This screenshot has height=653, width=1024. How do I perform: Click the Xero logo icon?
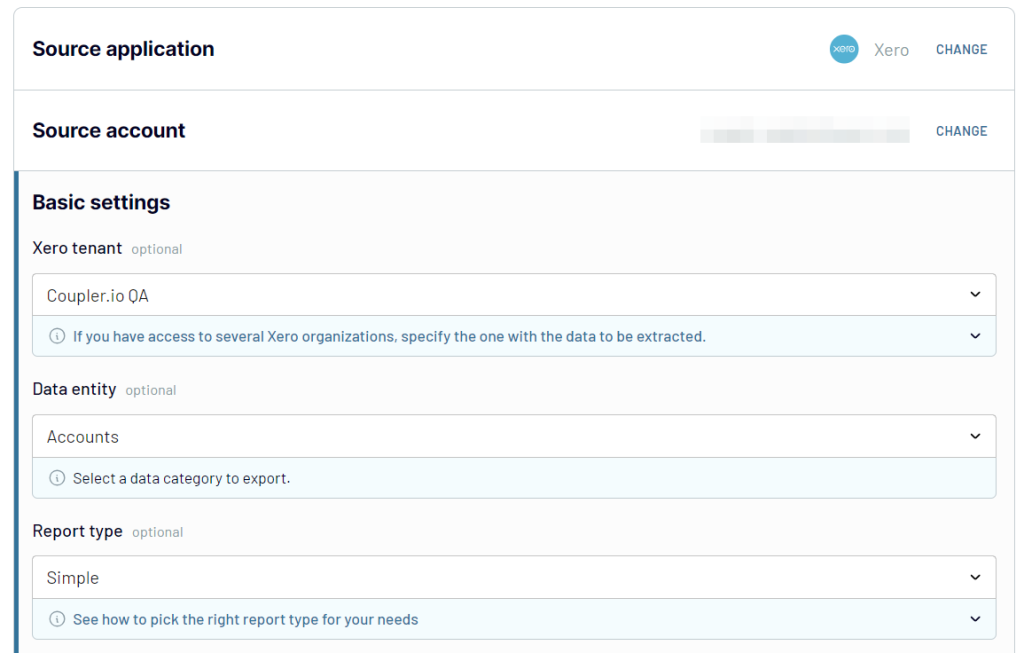[x=844, y=49]
